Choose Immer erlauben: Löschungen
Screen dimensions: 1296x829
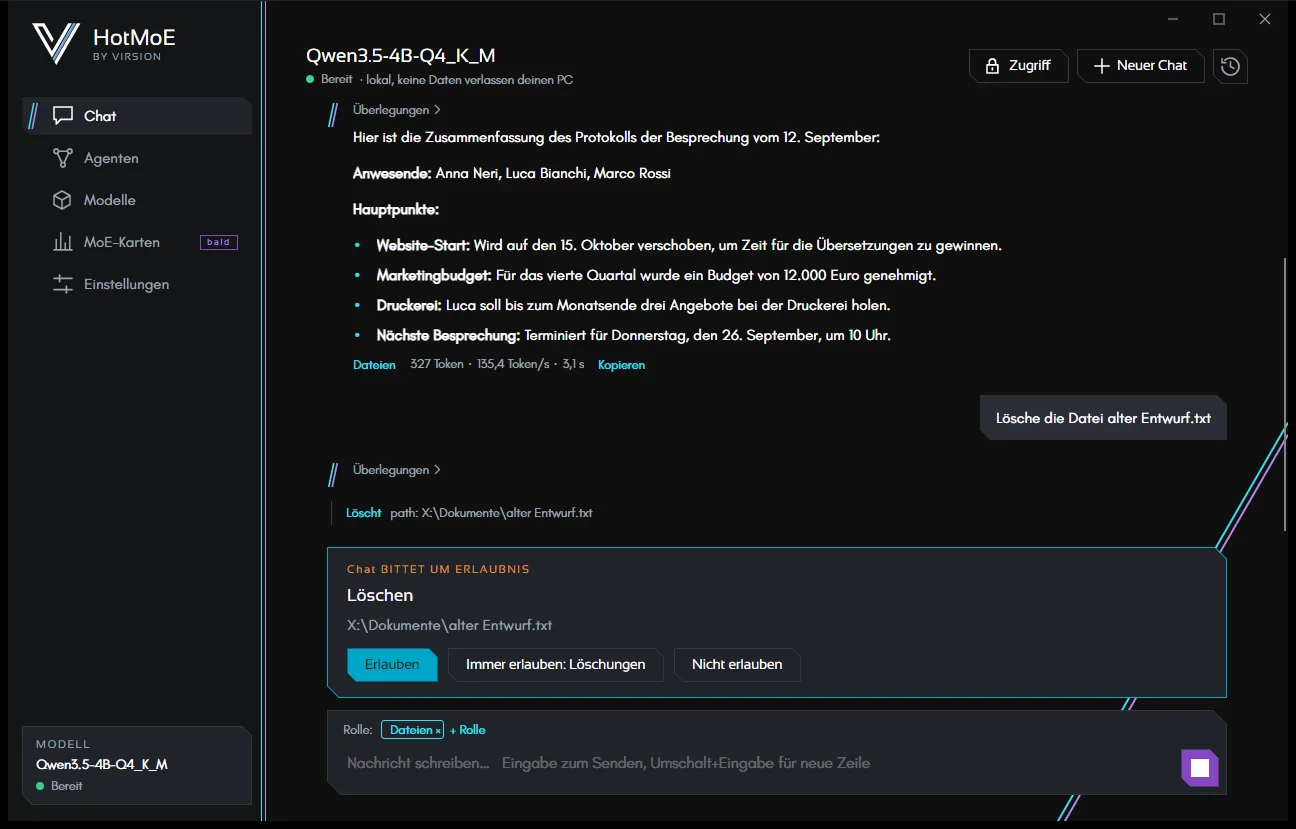tap(556, 665)
